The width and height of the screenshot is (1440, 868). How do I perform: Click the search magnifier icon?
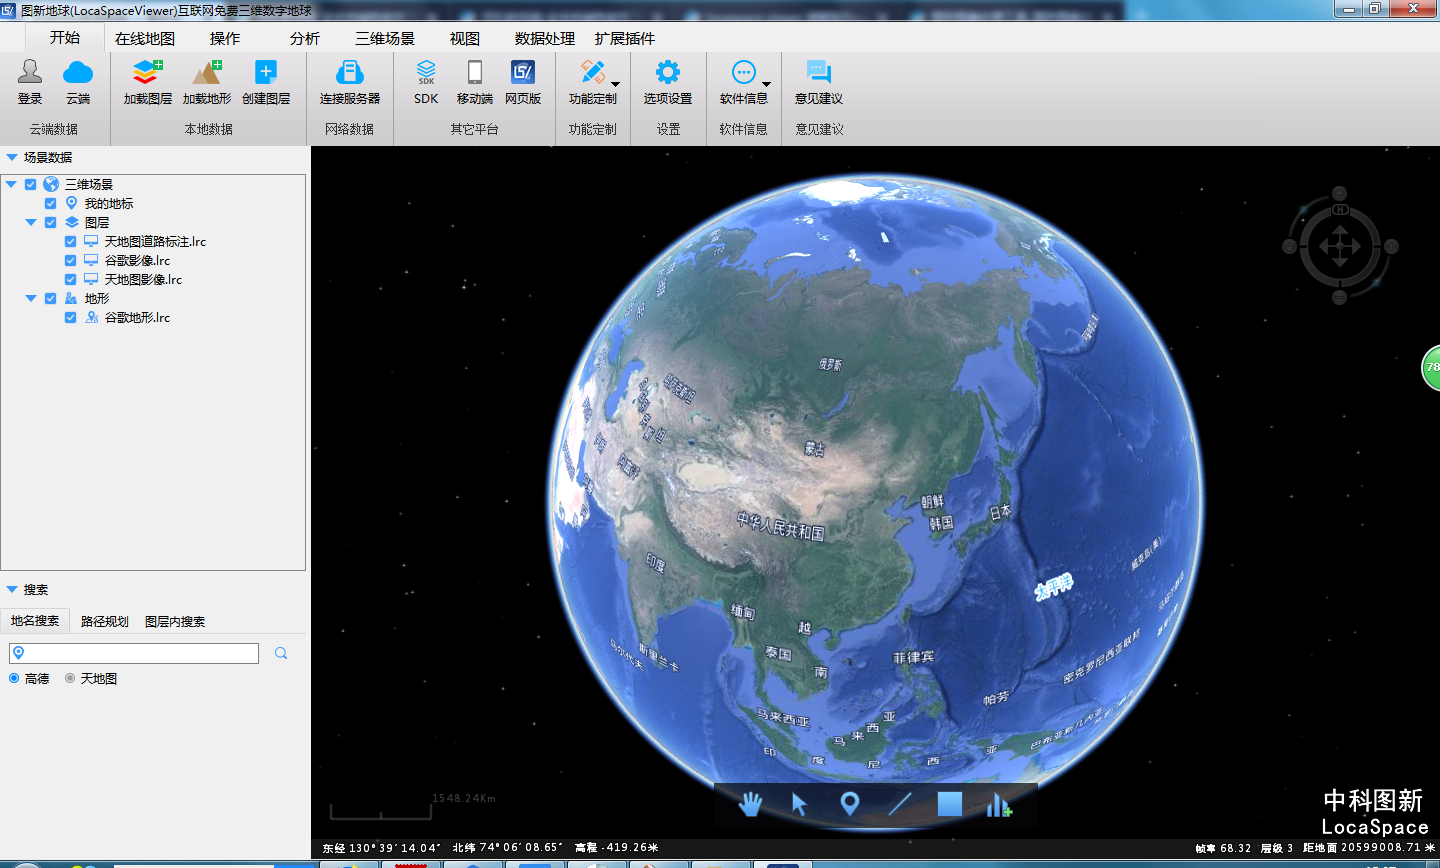[281, 653]
